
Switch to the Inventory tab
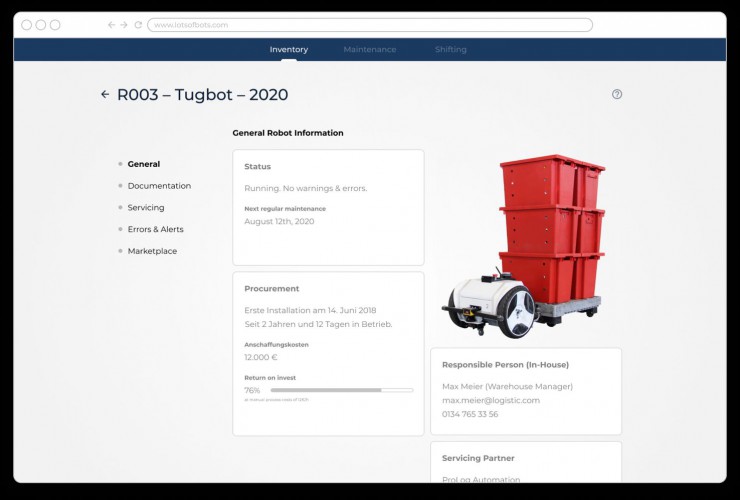[x=289, y=50]
